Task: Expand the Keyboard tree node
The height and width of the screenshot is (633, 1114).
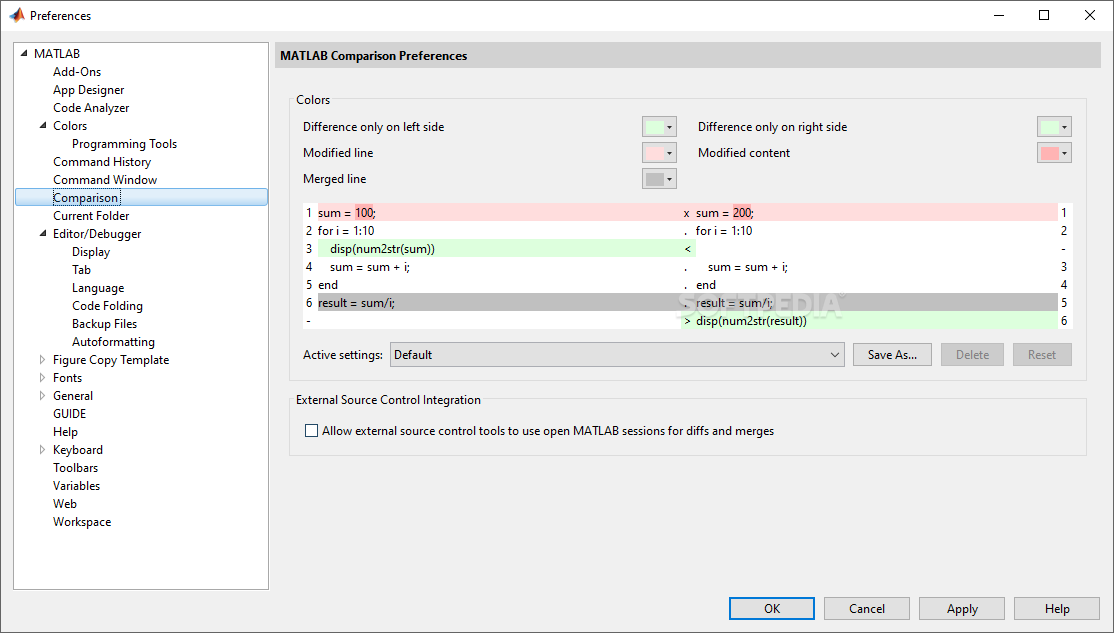Action: (43, 450)
